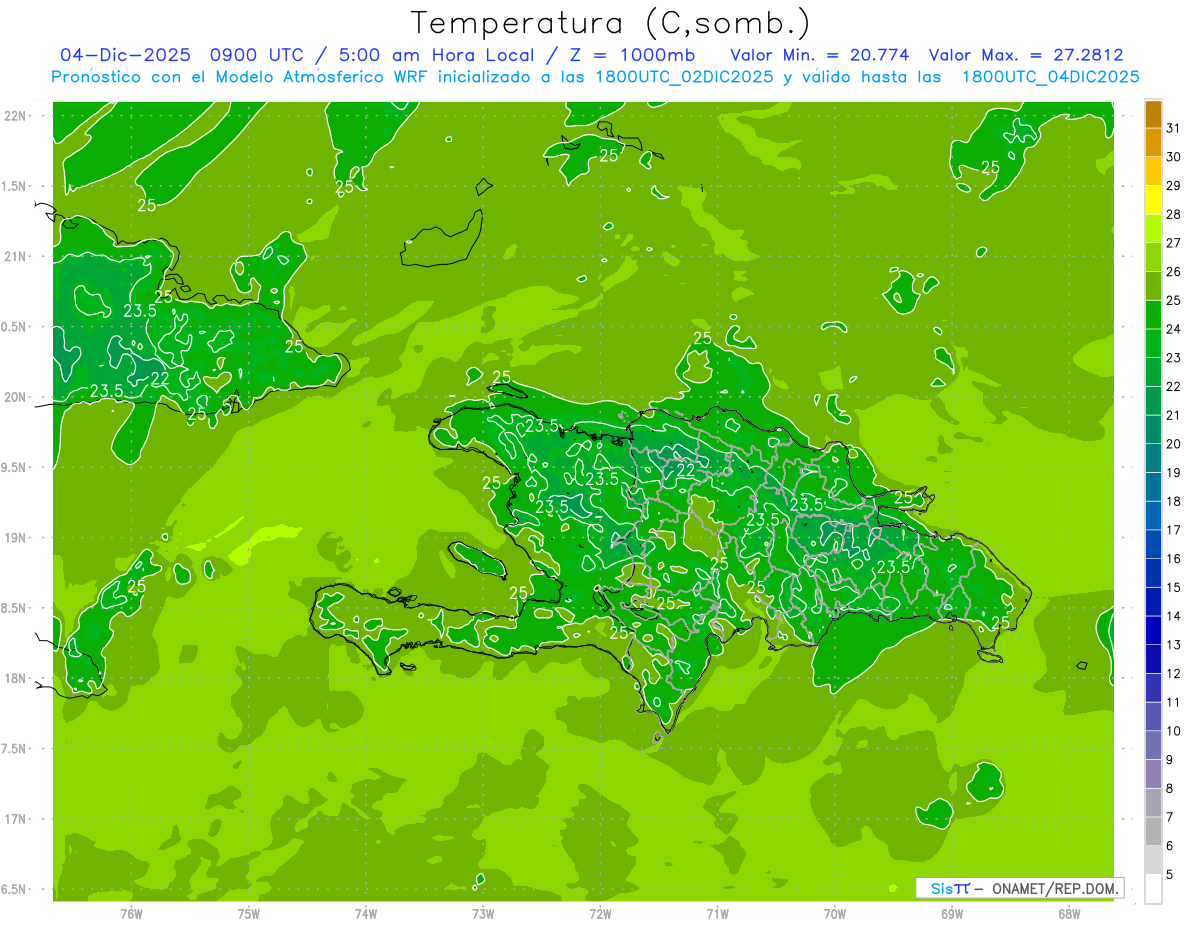The width and height of the screenshot is (1200, 927).
Task: Click the colorbar value label "19"
Action: (x=1174, y=473)
